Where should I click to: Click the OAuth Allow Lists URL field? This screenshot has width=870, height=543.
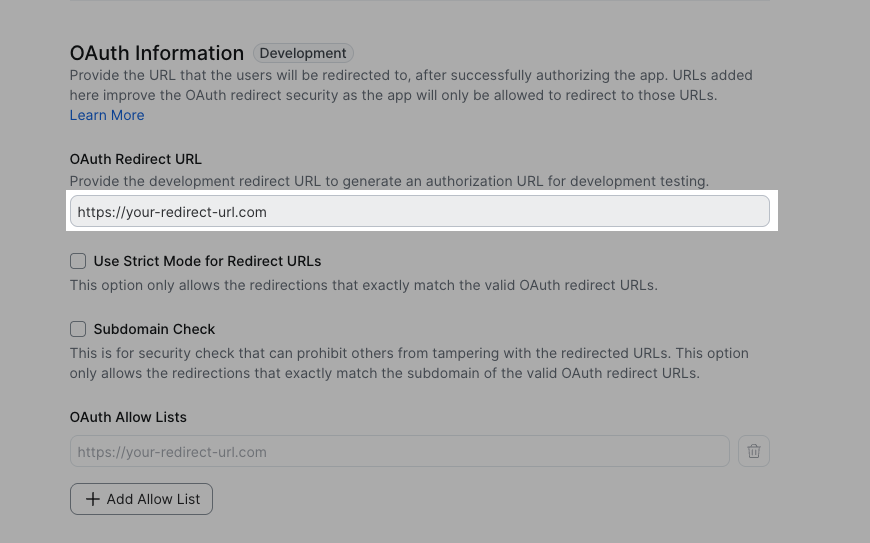[399, 451]
